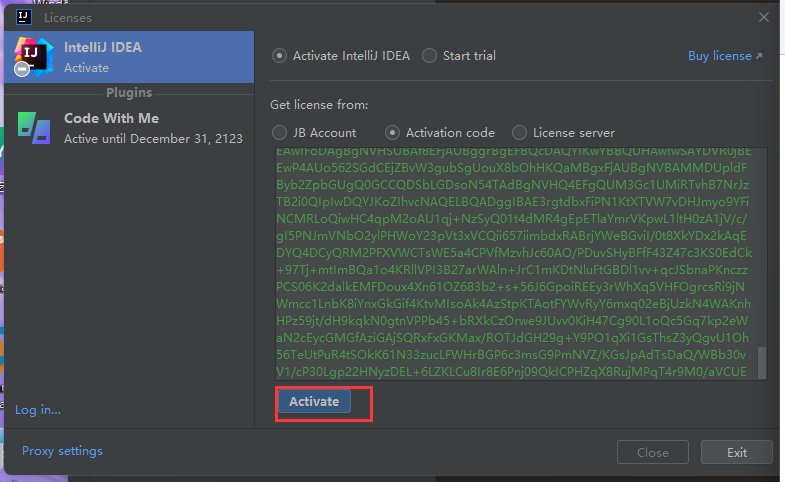This screenshot has height=482, width=785.
Task: Select IntelliJ IDEA Activate item in list
Action: [129, 57]
